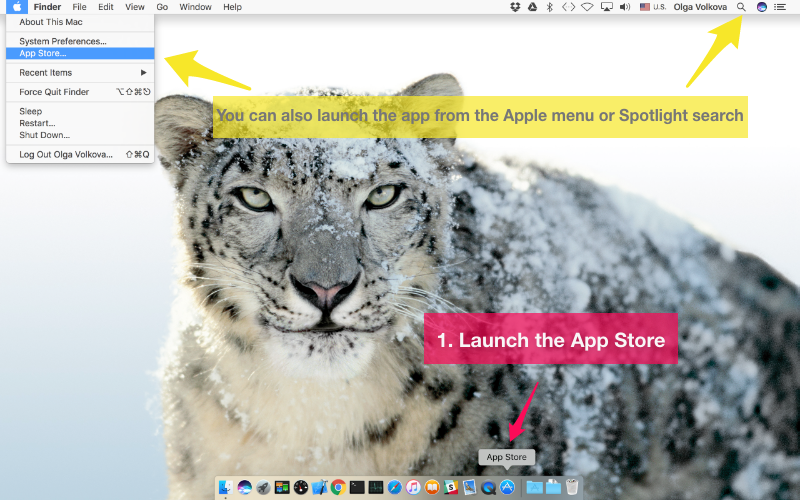This screenshot has width=800, height=500.
Task: Open the AirPlay display menu
Action: [607, 7]
